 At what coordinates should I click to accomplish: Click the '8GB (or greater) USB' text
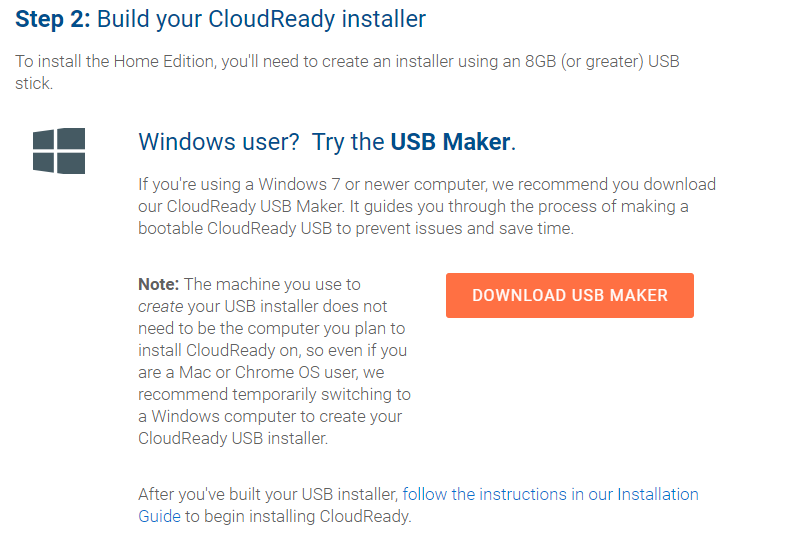point(602,61)
